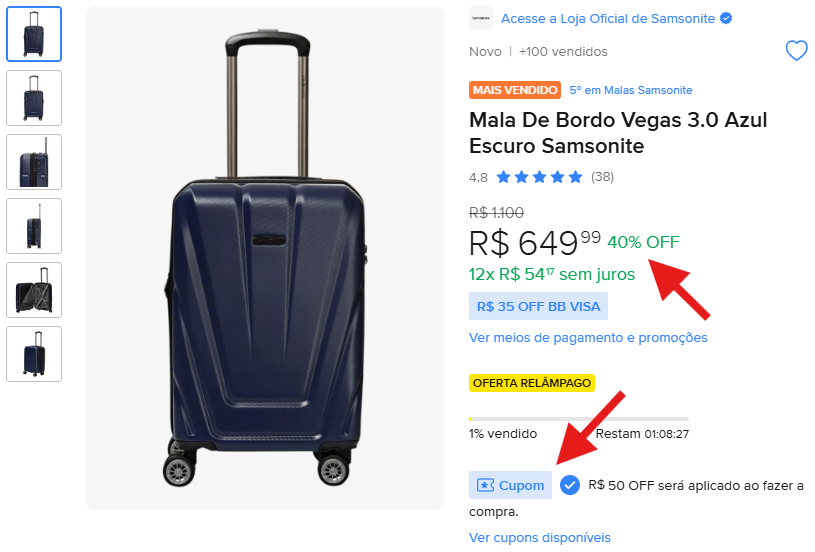The width and height of the screenshot is (815, 552).
Task: Select the second suitcase thumbnail
Action: (34, 98)
